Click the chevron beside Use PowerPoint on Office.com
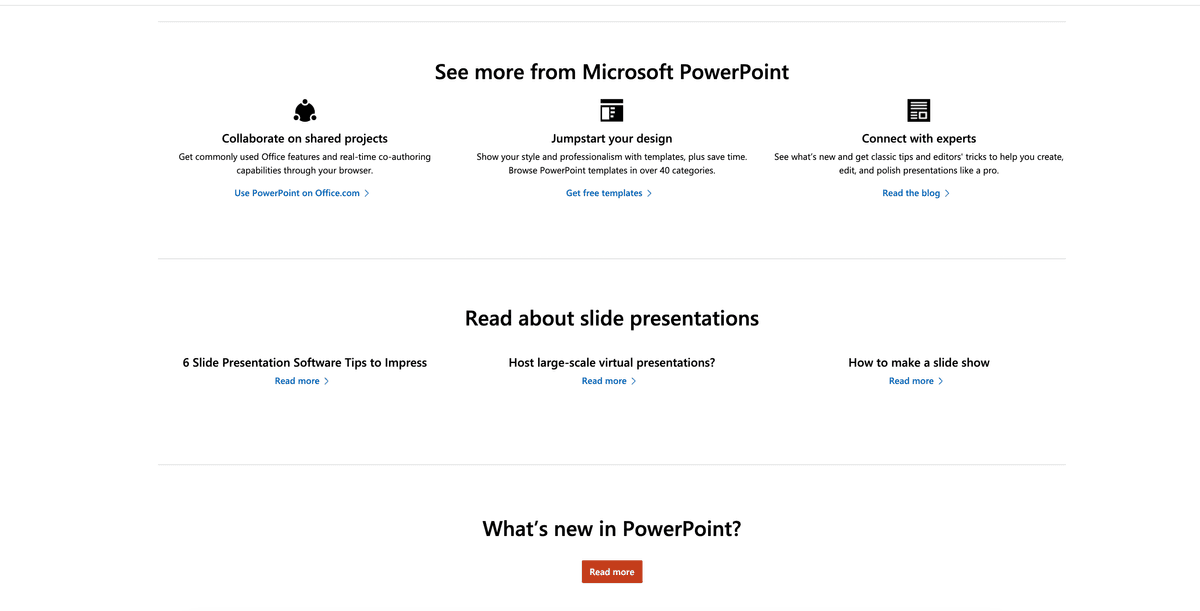Image resolution: width=1200 pixels, height=611 pixels. 367,193
